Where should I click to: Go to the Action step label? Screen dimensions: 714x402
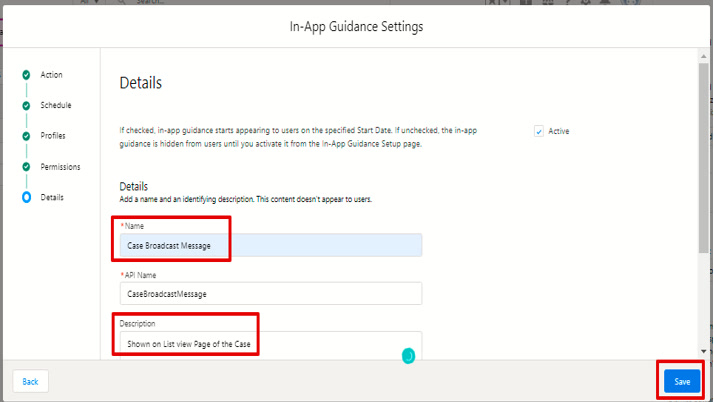click(51, 75)
